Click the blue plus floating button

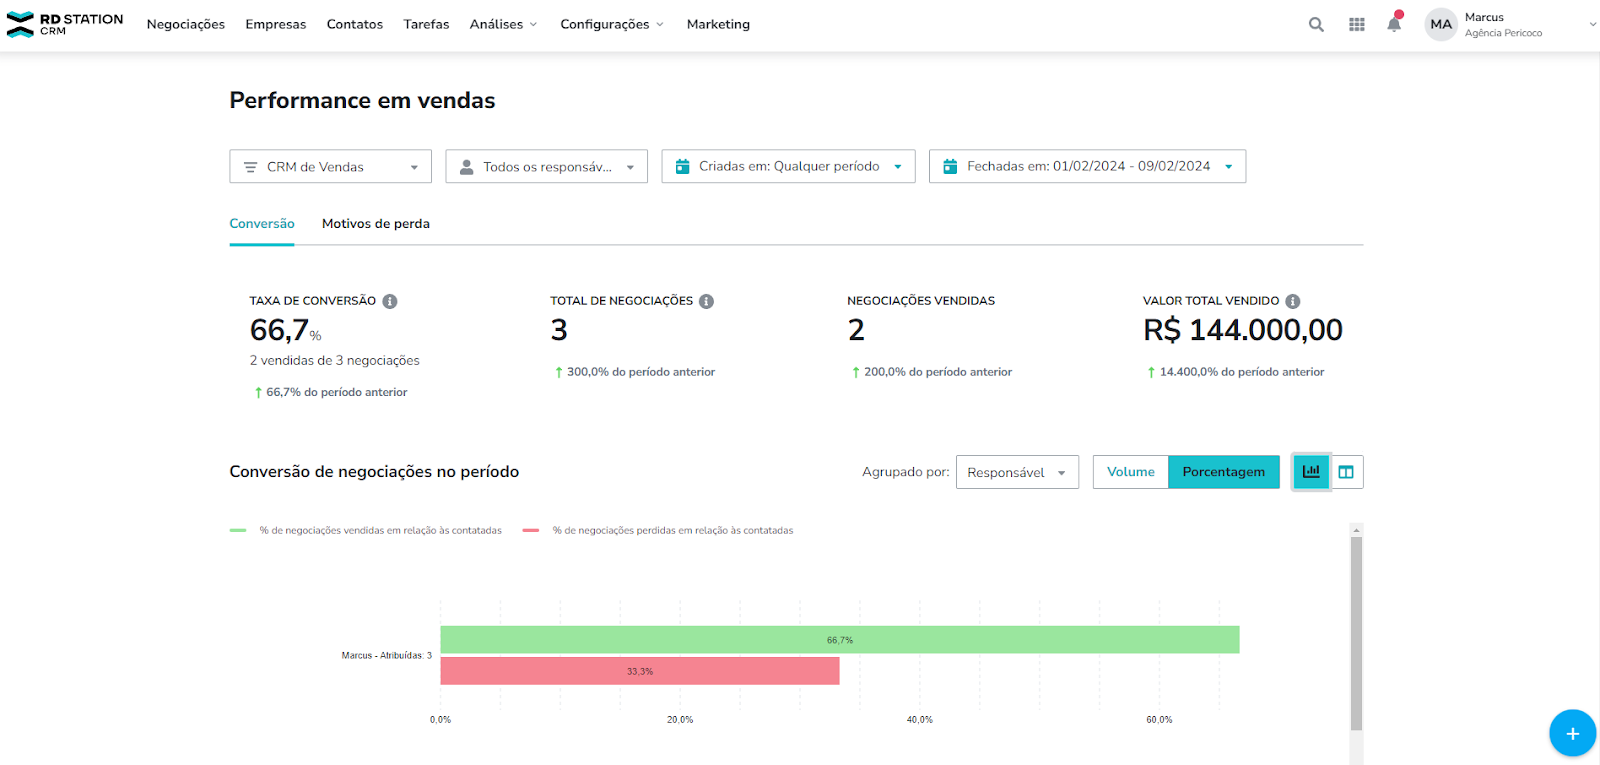coord(1572,733)
